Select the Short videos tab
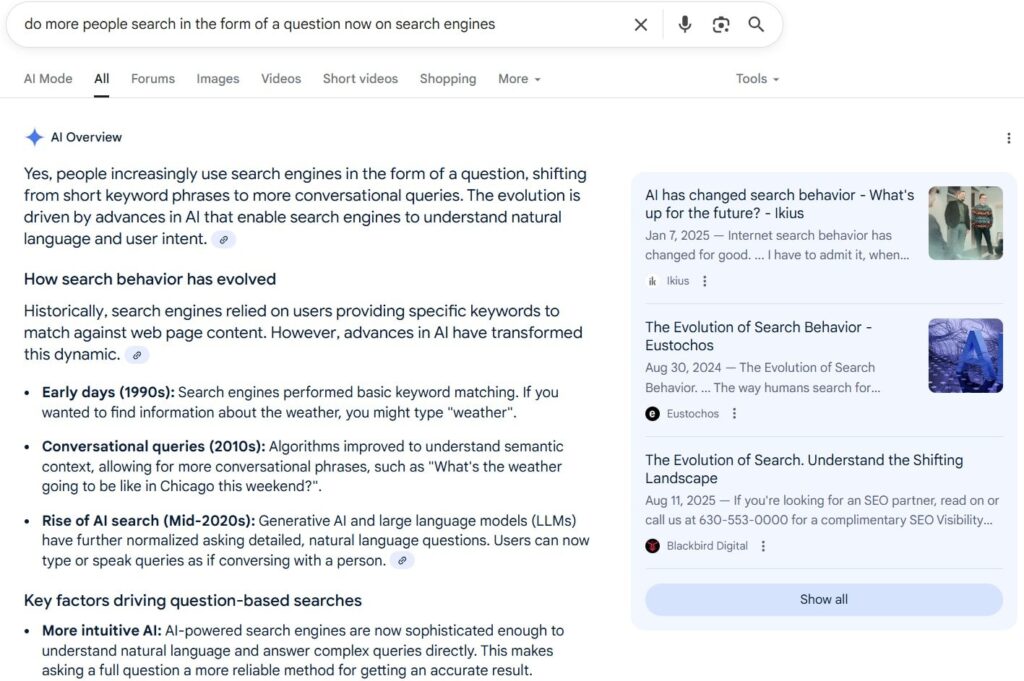The height and width of the screenshot is (681, 1024). [x=360, y=79]
